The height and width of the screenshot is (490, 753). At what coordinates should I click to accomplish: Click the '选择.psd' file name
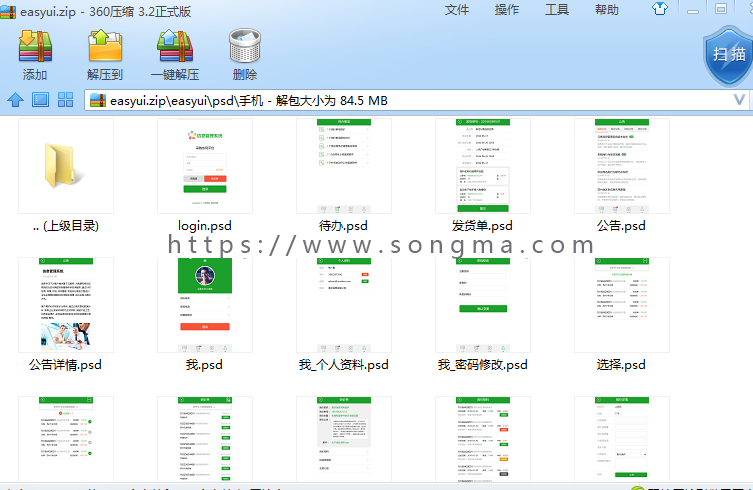[x=621, y=365]
